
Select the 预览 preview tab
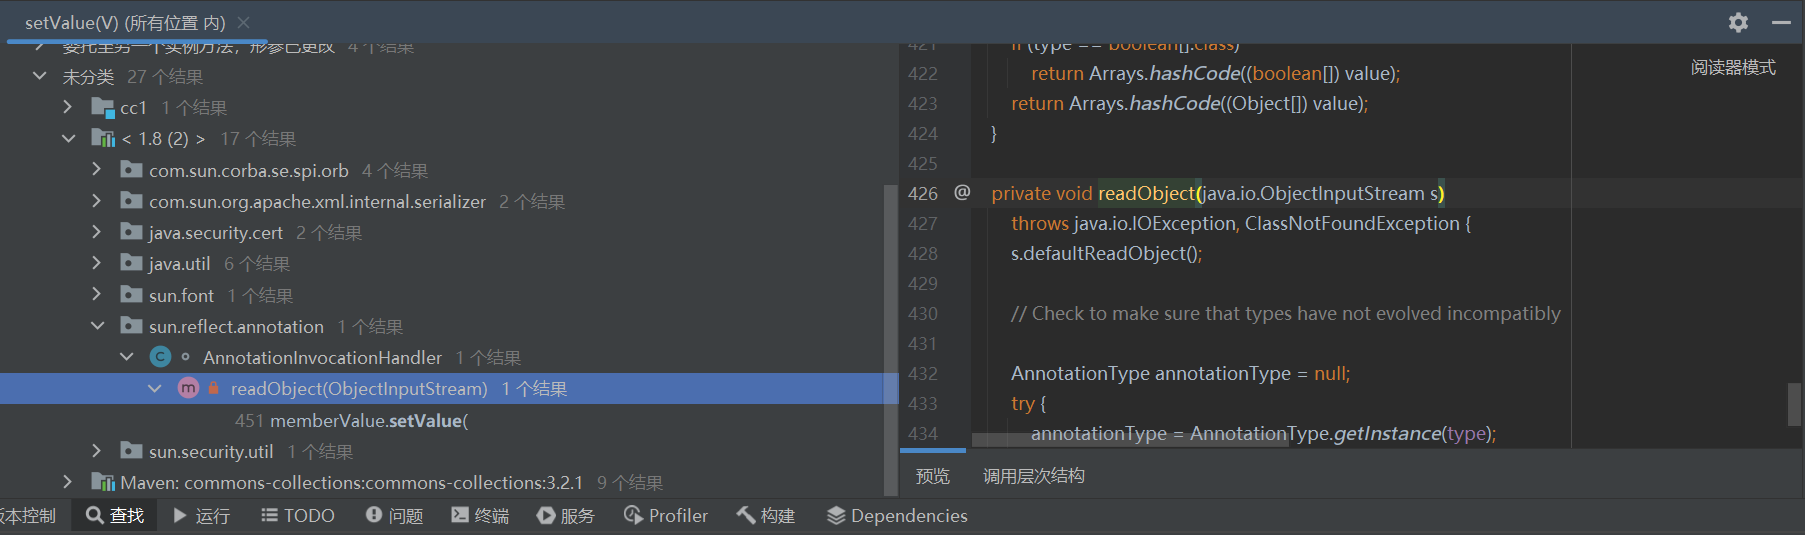[x=932, y=476]
